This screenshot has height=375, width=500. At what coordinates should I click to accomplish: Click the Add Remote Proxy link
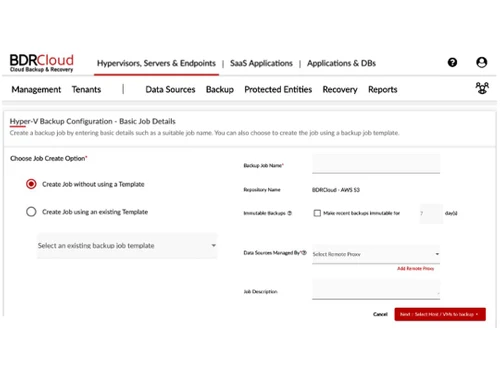click(x=415, y=268)
